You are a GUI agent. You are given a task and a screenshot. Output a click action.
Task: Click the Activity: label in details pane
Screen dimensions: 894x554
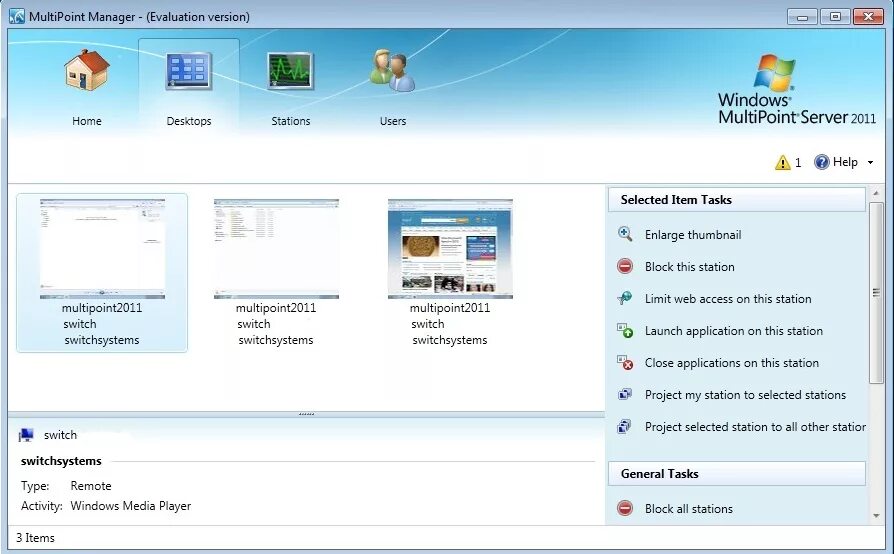click(x=42, y=506)
